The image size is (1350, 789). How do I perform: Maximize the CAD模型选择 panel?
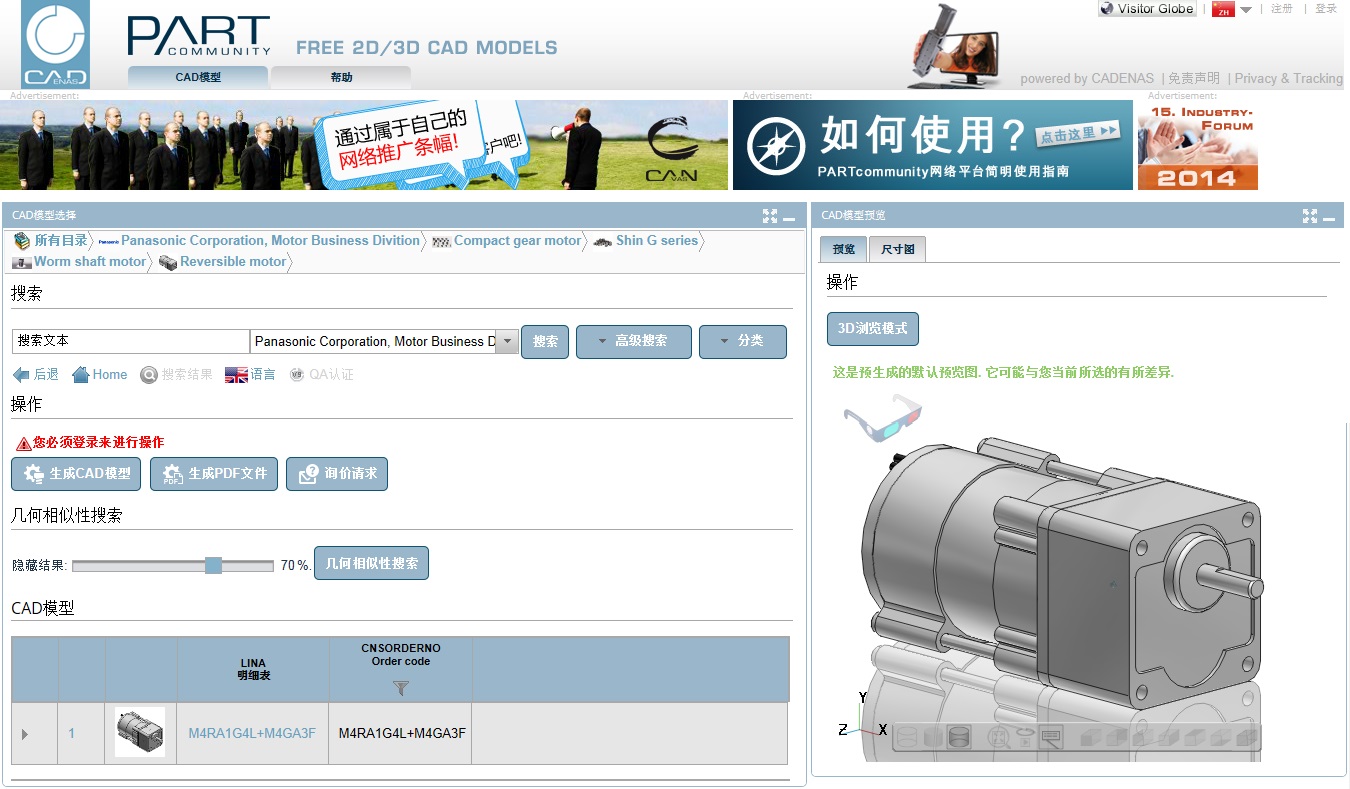769,216
